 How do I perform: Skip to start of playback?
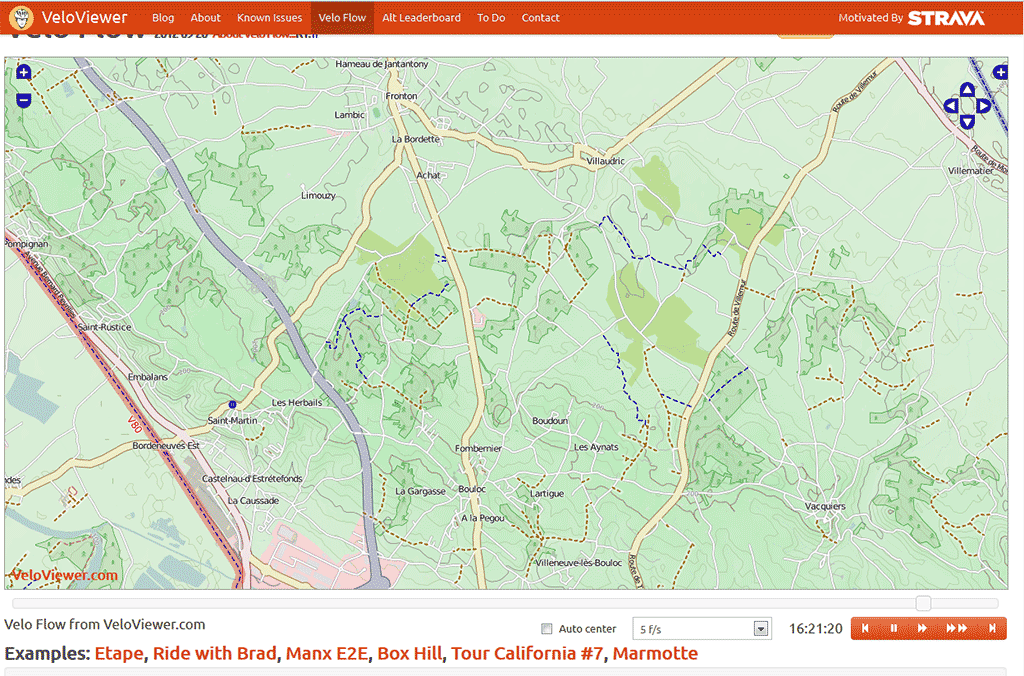point(866,628)
